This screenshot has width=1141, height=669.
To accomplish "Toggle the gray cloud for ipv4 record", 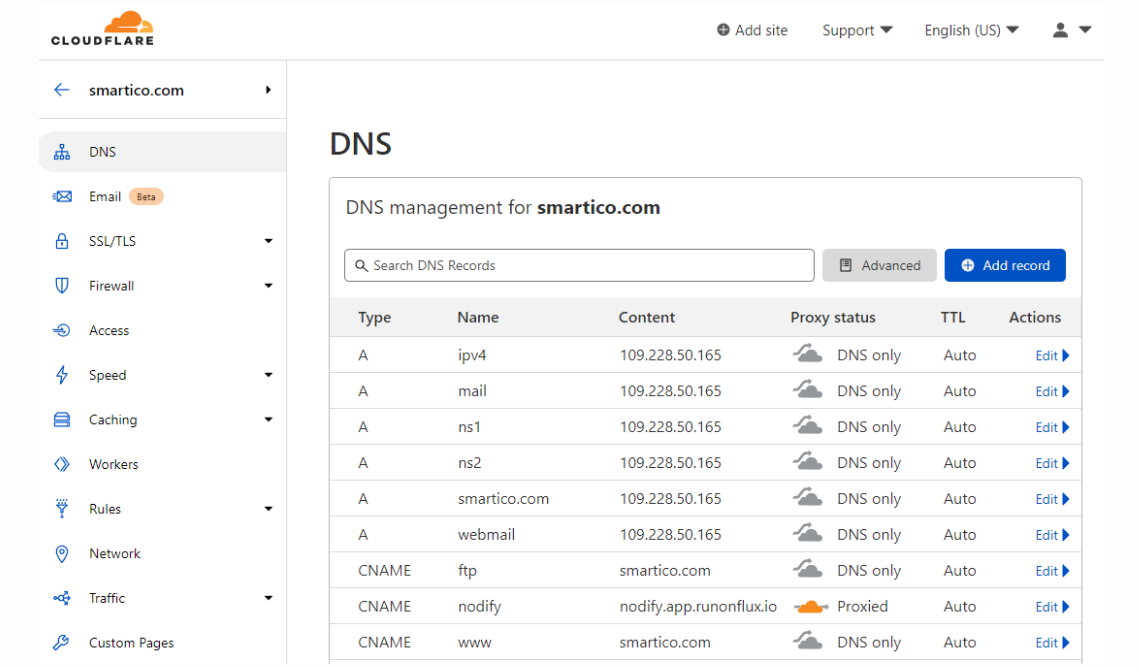I will pos(808,355).
